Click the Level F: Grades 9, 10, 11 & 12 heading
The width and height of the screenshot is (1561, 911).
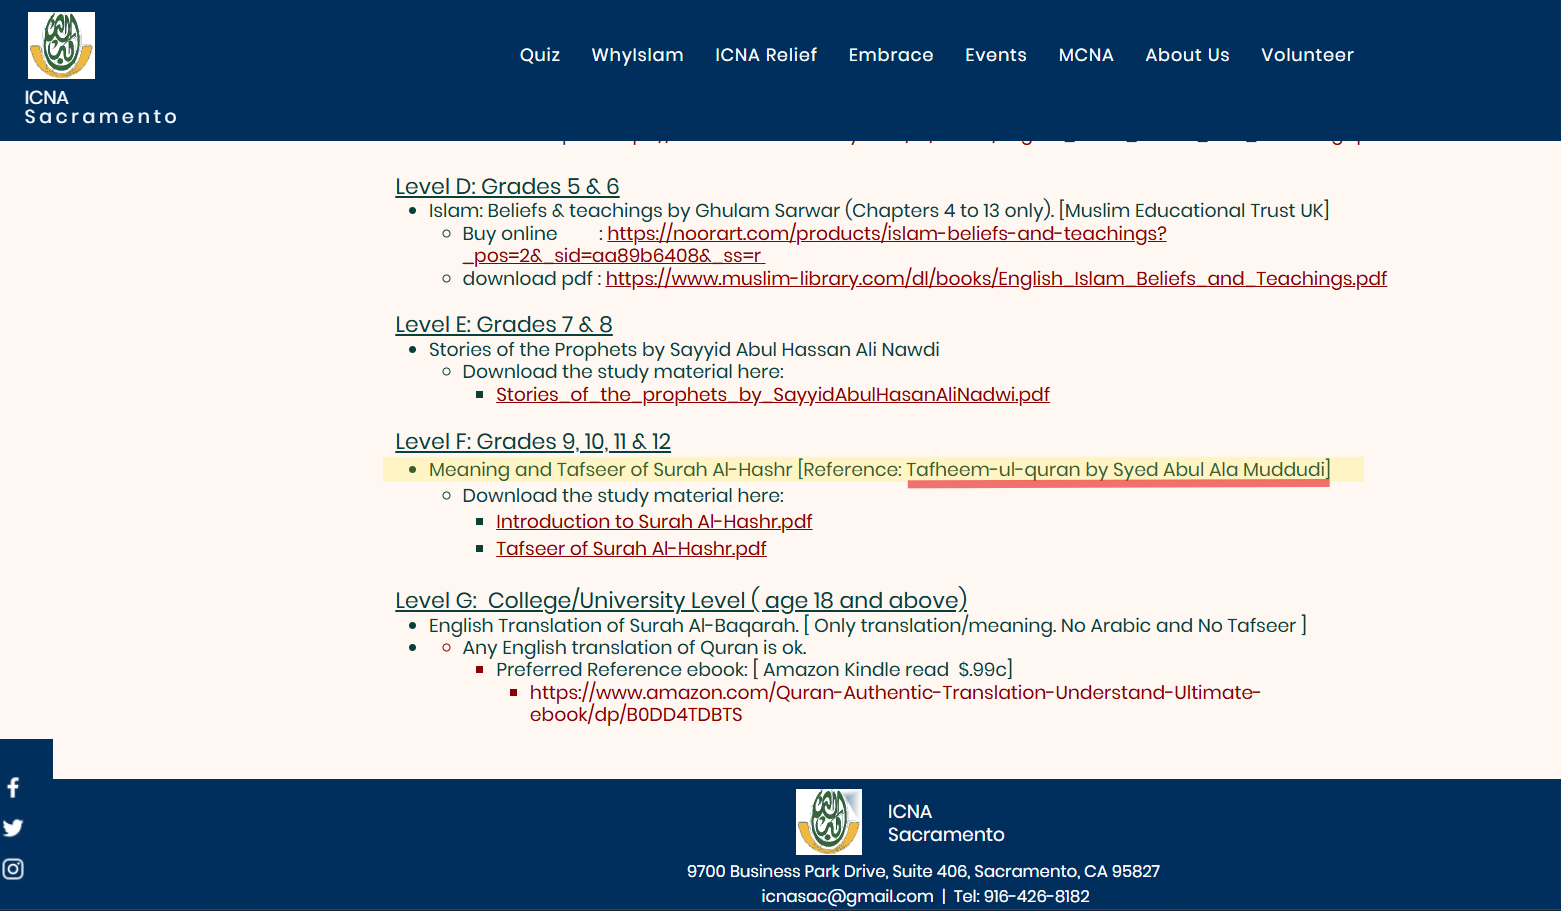click(x=533, y=442)
